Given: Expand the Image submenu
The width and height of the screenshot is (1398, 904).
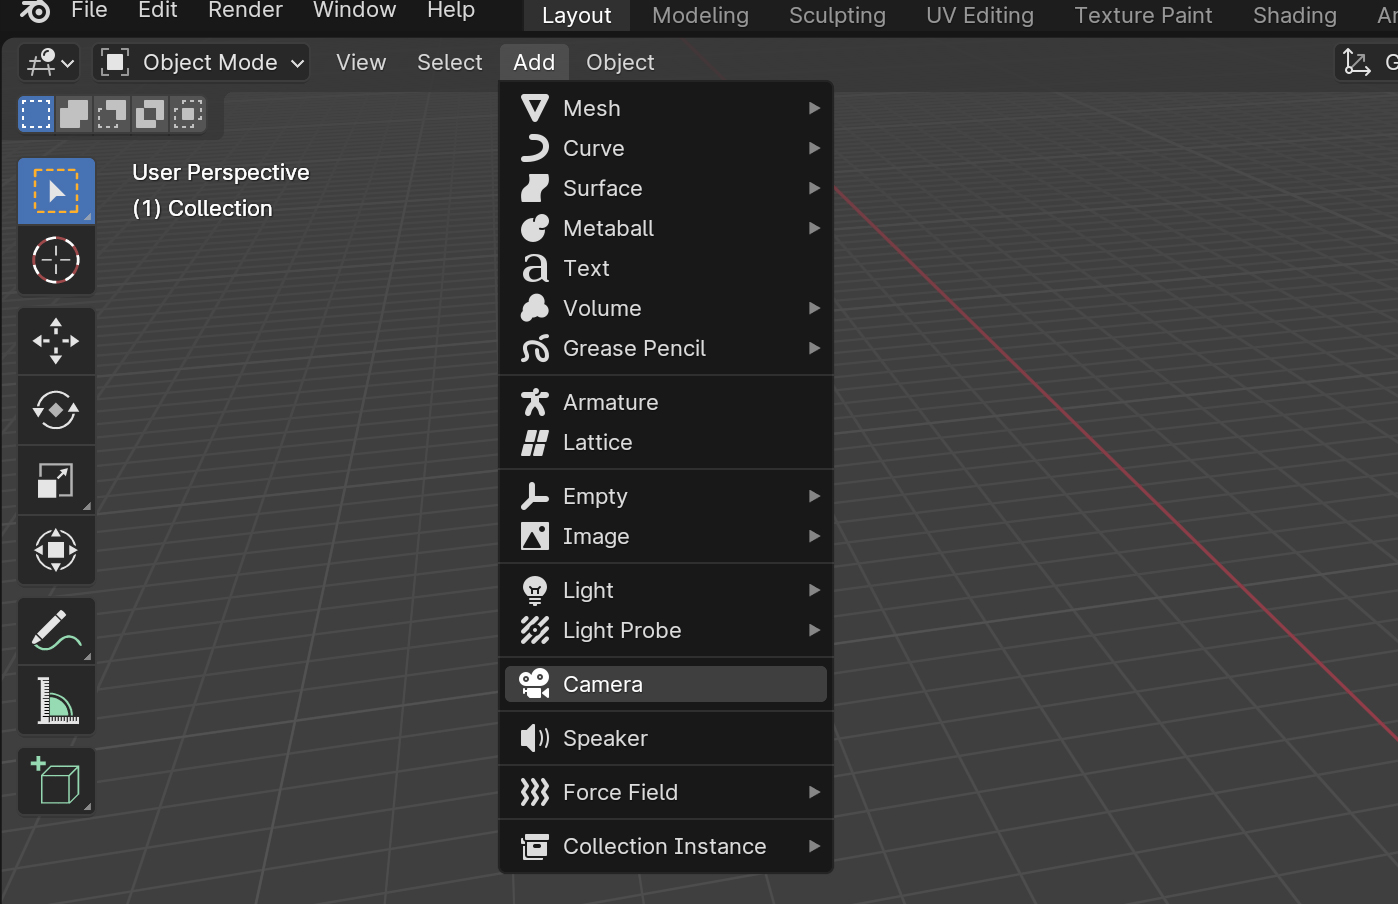Looking at the screenshot, I should coord(666,536).
